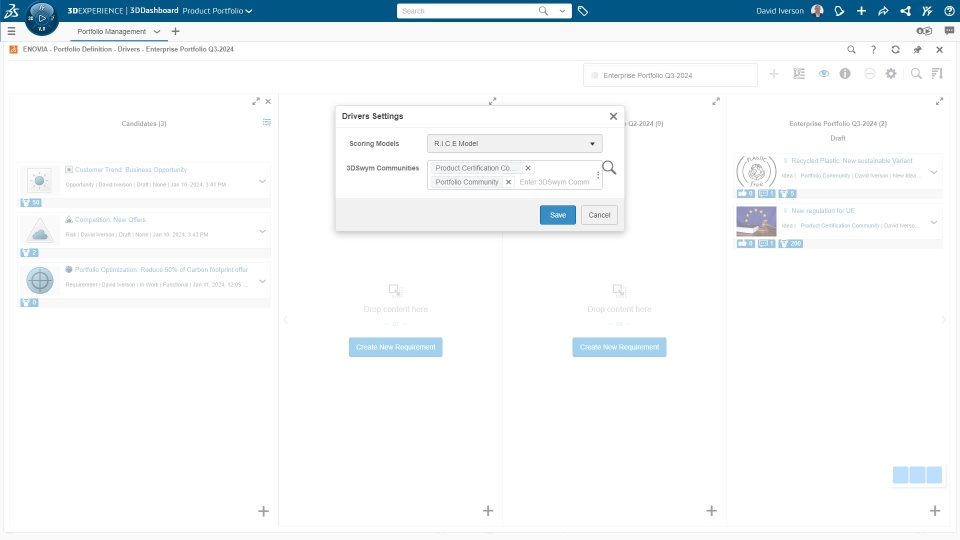The height and width of the screenshot is (540, 960).
Task: Close the Candidates column
Action: coord(268,102)
